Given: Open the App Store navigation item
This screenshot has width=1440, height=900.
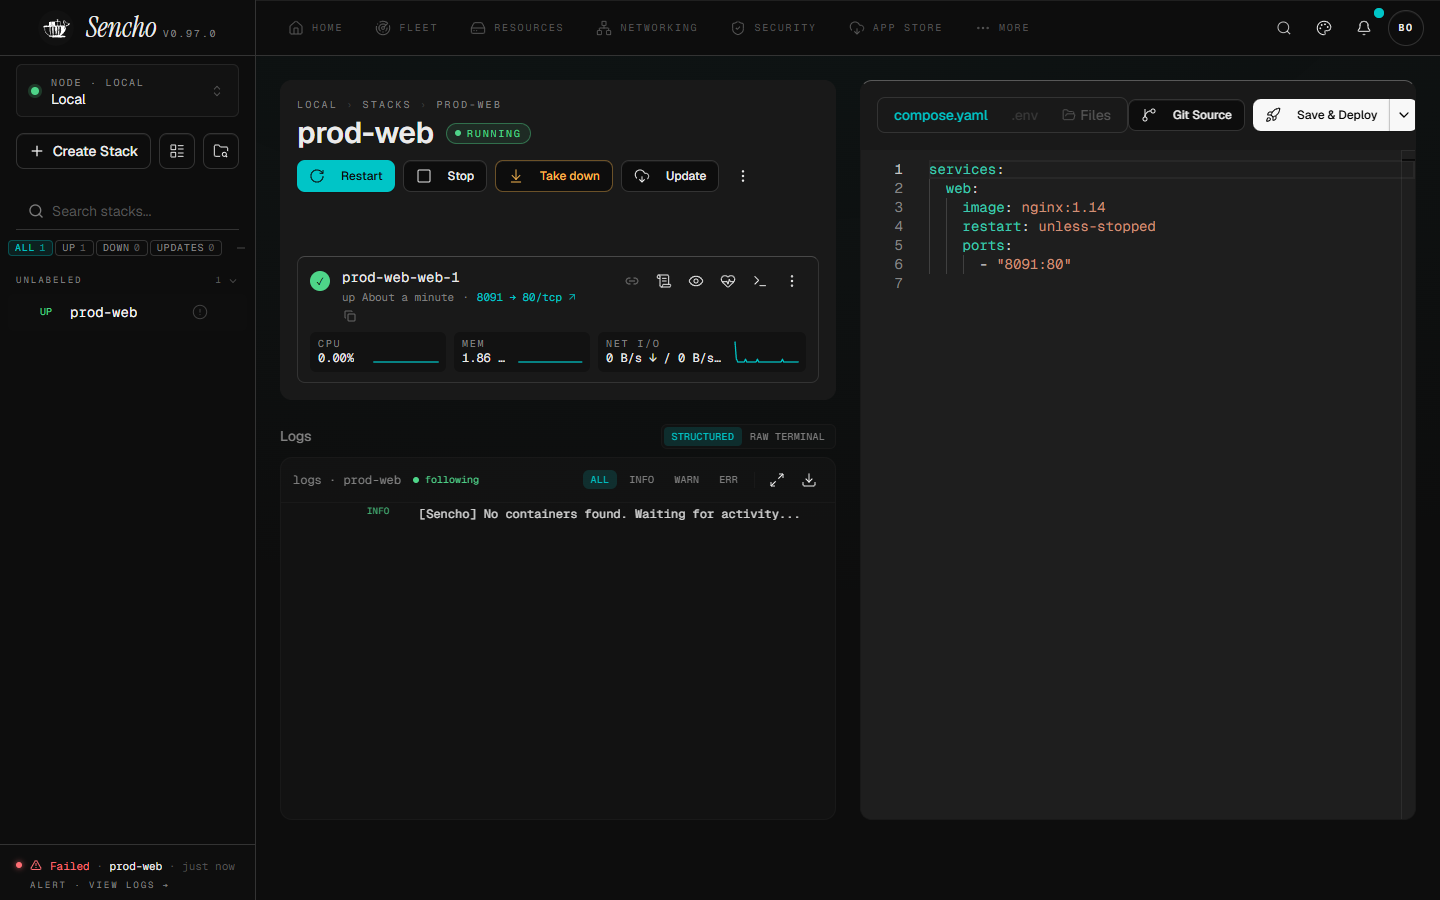Looking at the screenshot, I should (896, 28).
